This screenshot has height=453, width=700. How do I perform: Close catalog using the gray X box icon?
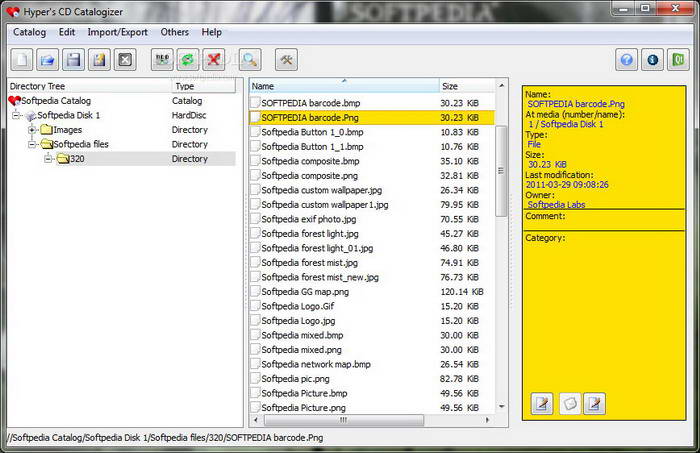click(125, 59)
